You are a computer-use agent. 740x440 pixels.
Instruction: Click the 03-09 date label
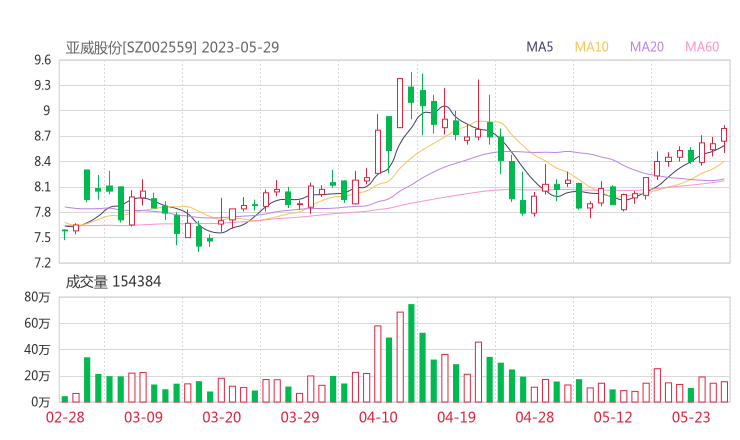(x=143, y=417)
